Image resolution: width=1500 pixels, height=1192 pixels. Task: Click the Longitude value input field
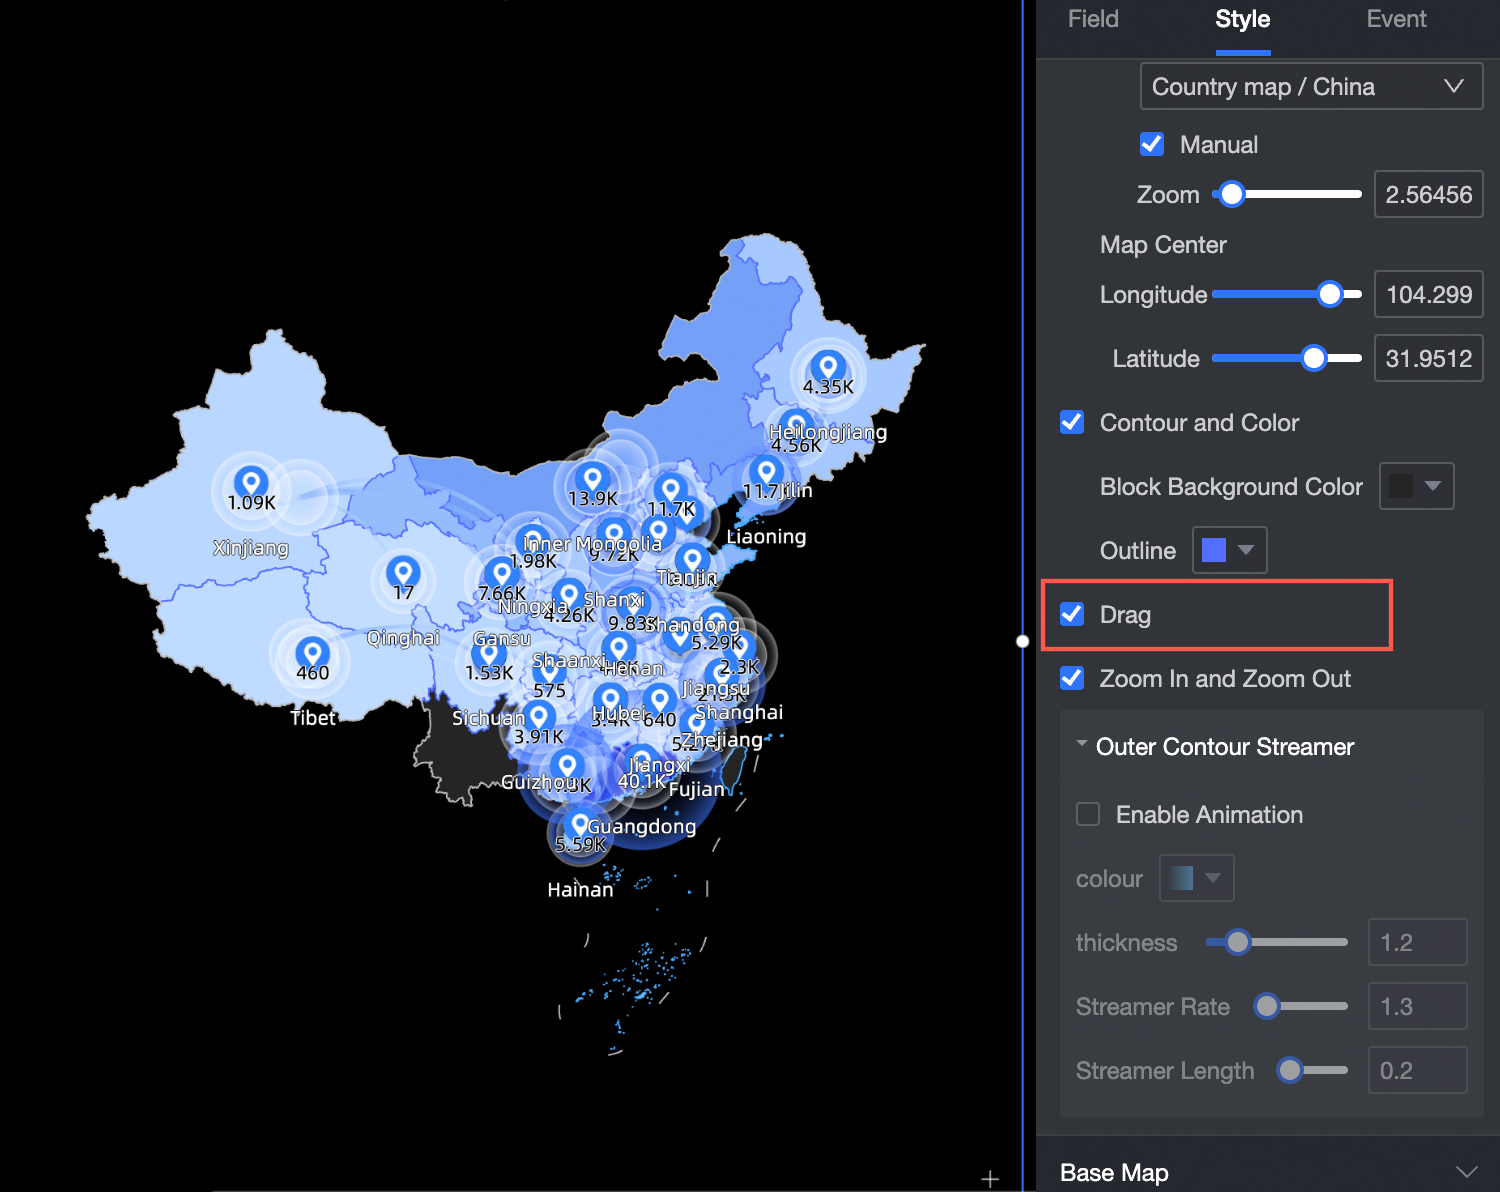coord(1428,294)
